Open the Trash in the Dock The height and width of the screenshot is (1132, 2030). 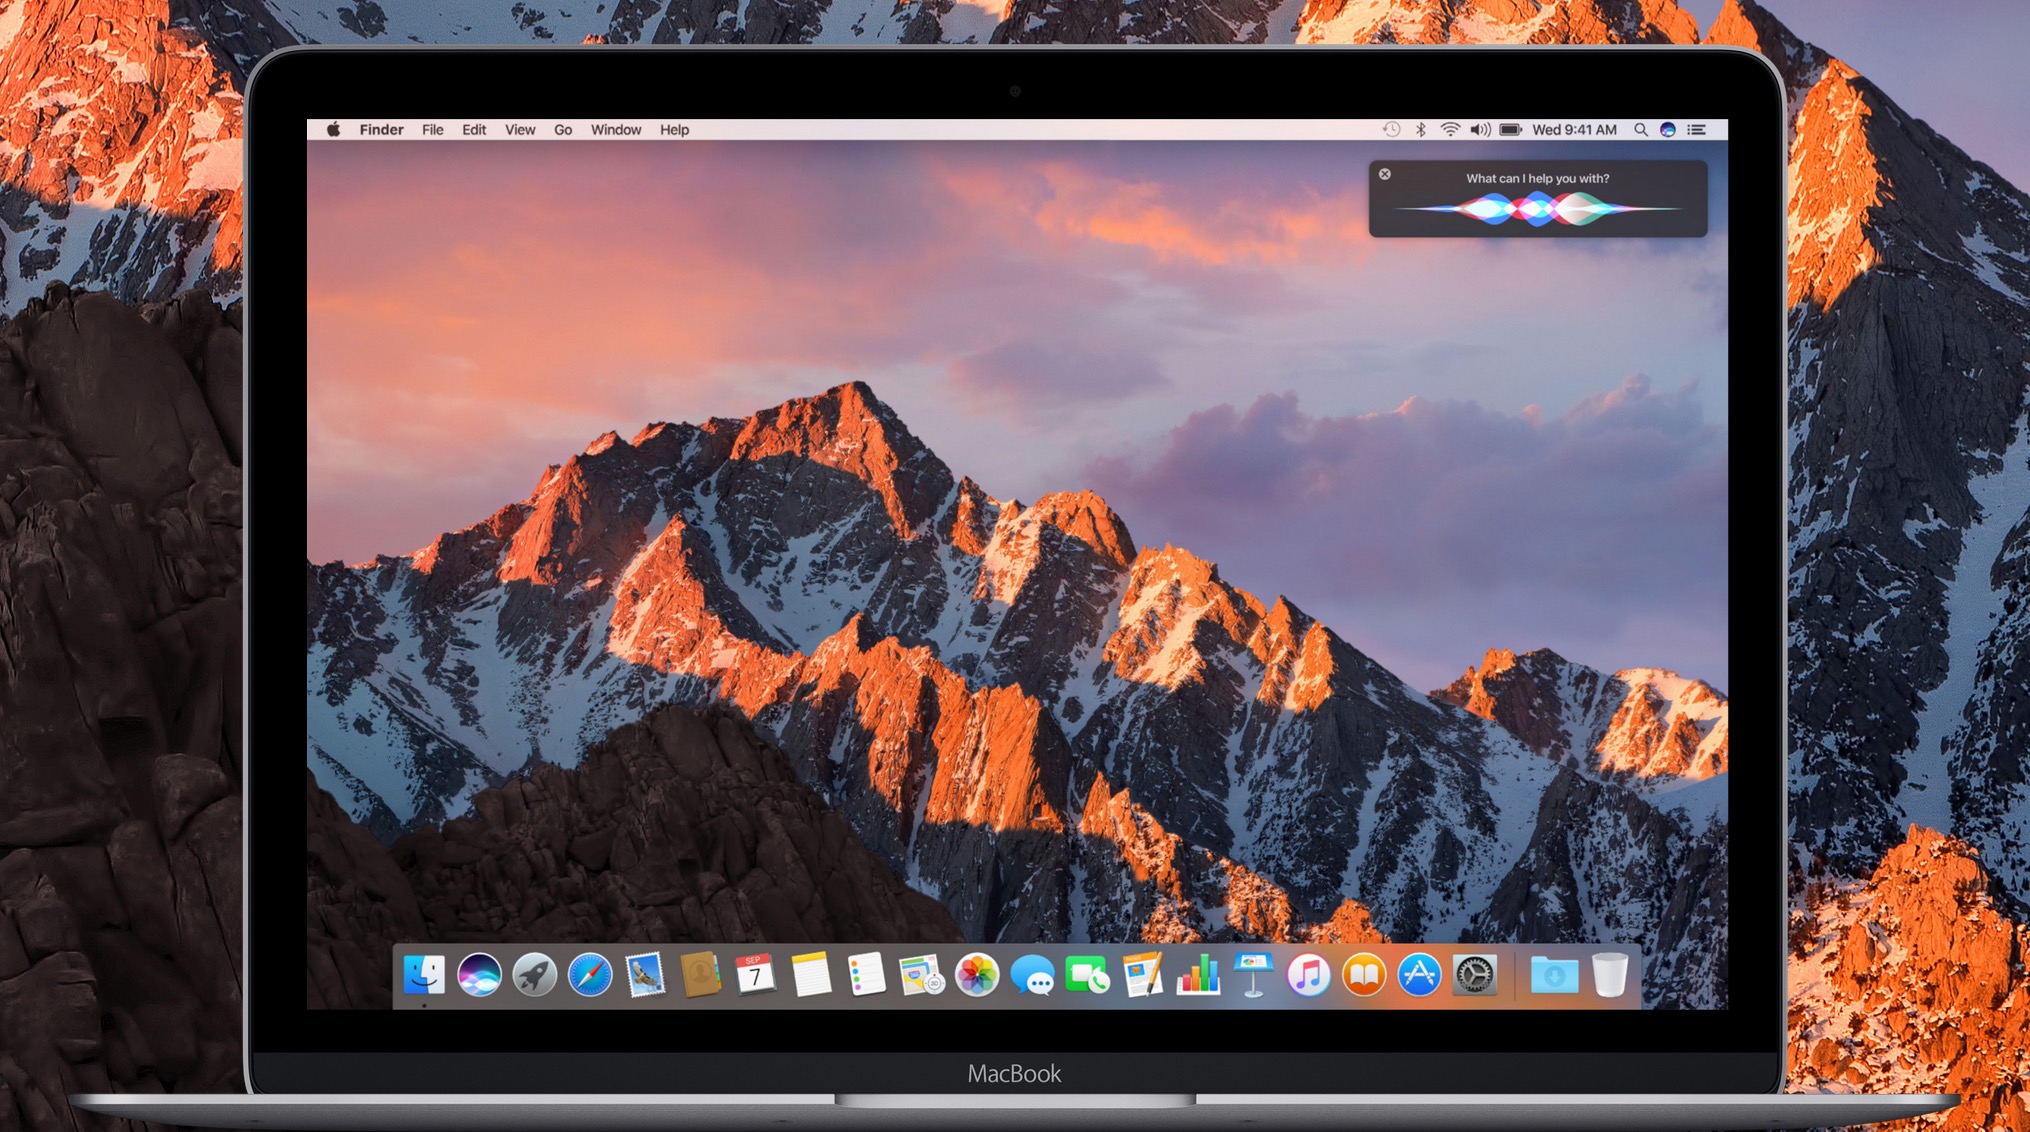click(1609, 975)
